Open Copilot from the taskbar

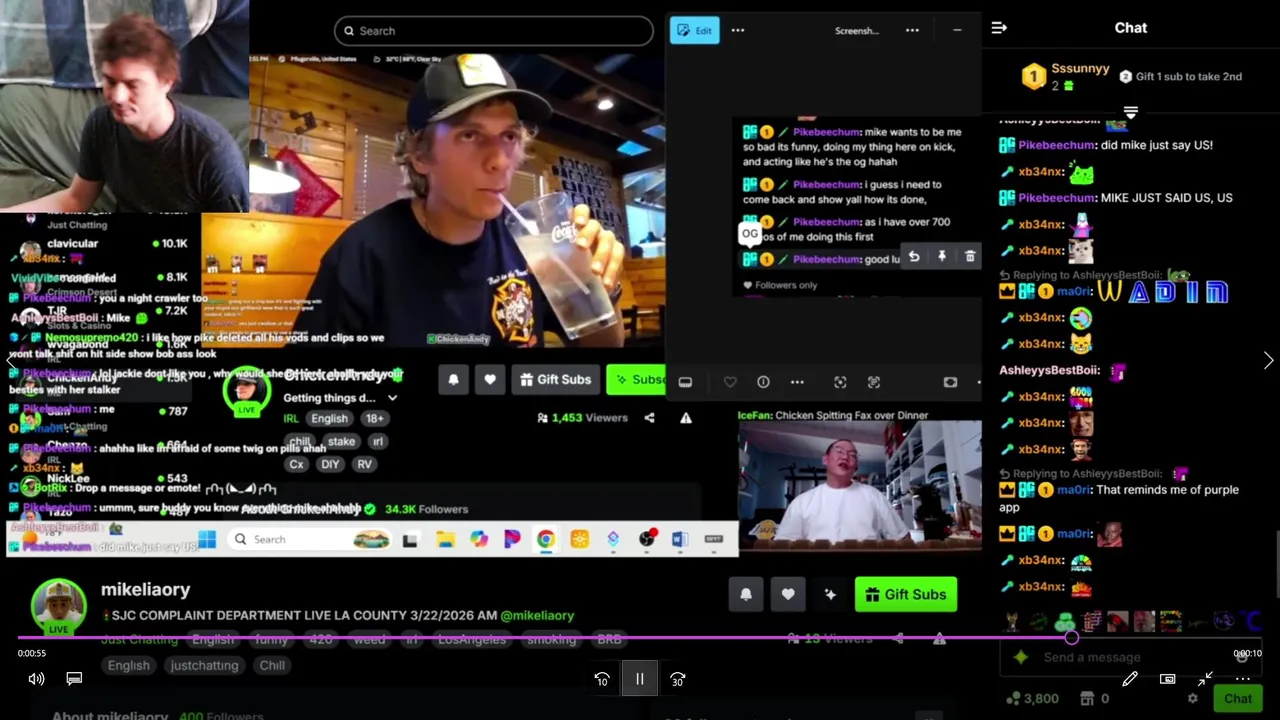click(x=479, y=539)
